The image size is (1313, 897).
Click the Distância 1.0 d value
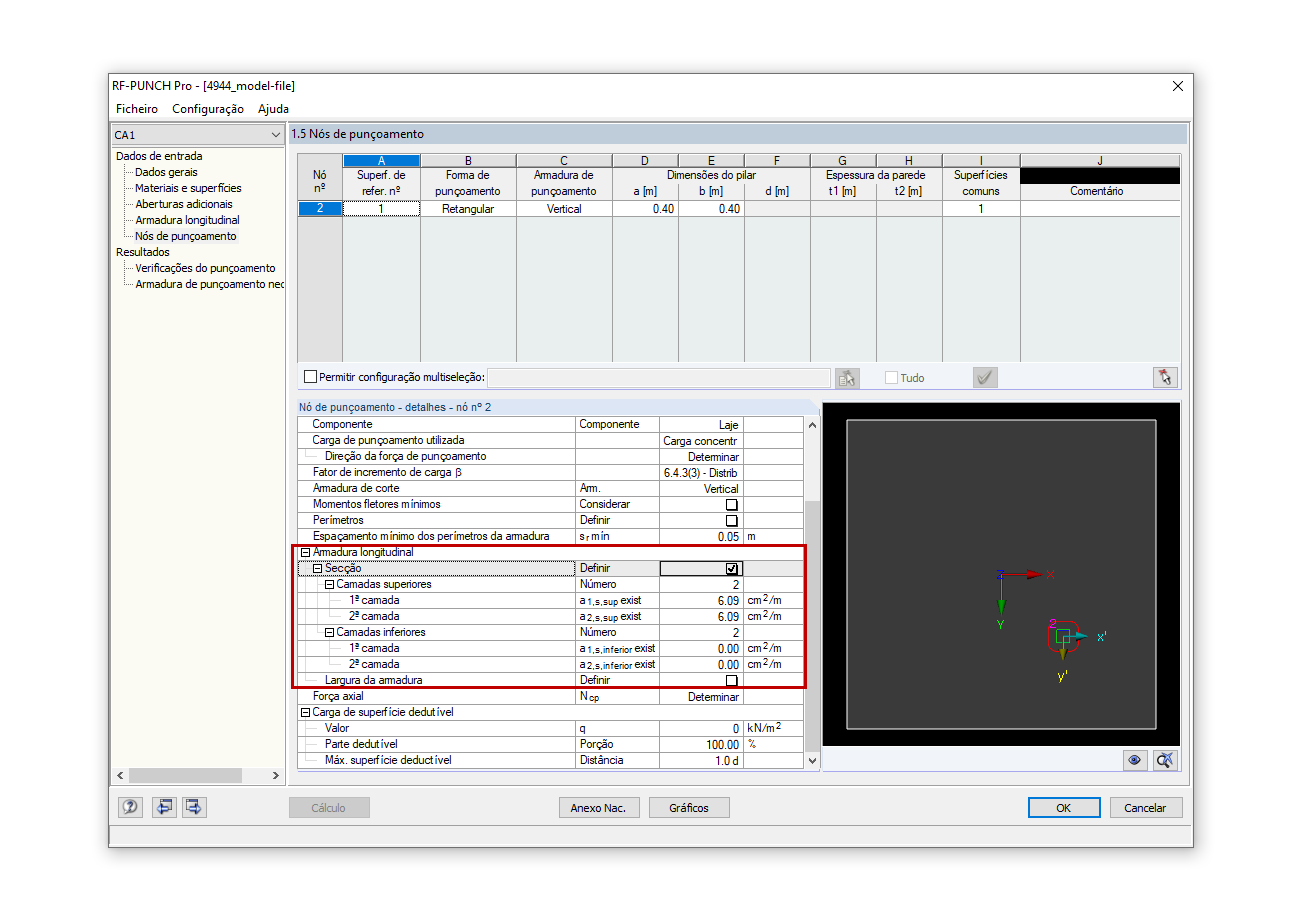pos(701,761)
